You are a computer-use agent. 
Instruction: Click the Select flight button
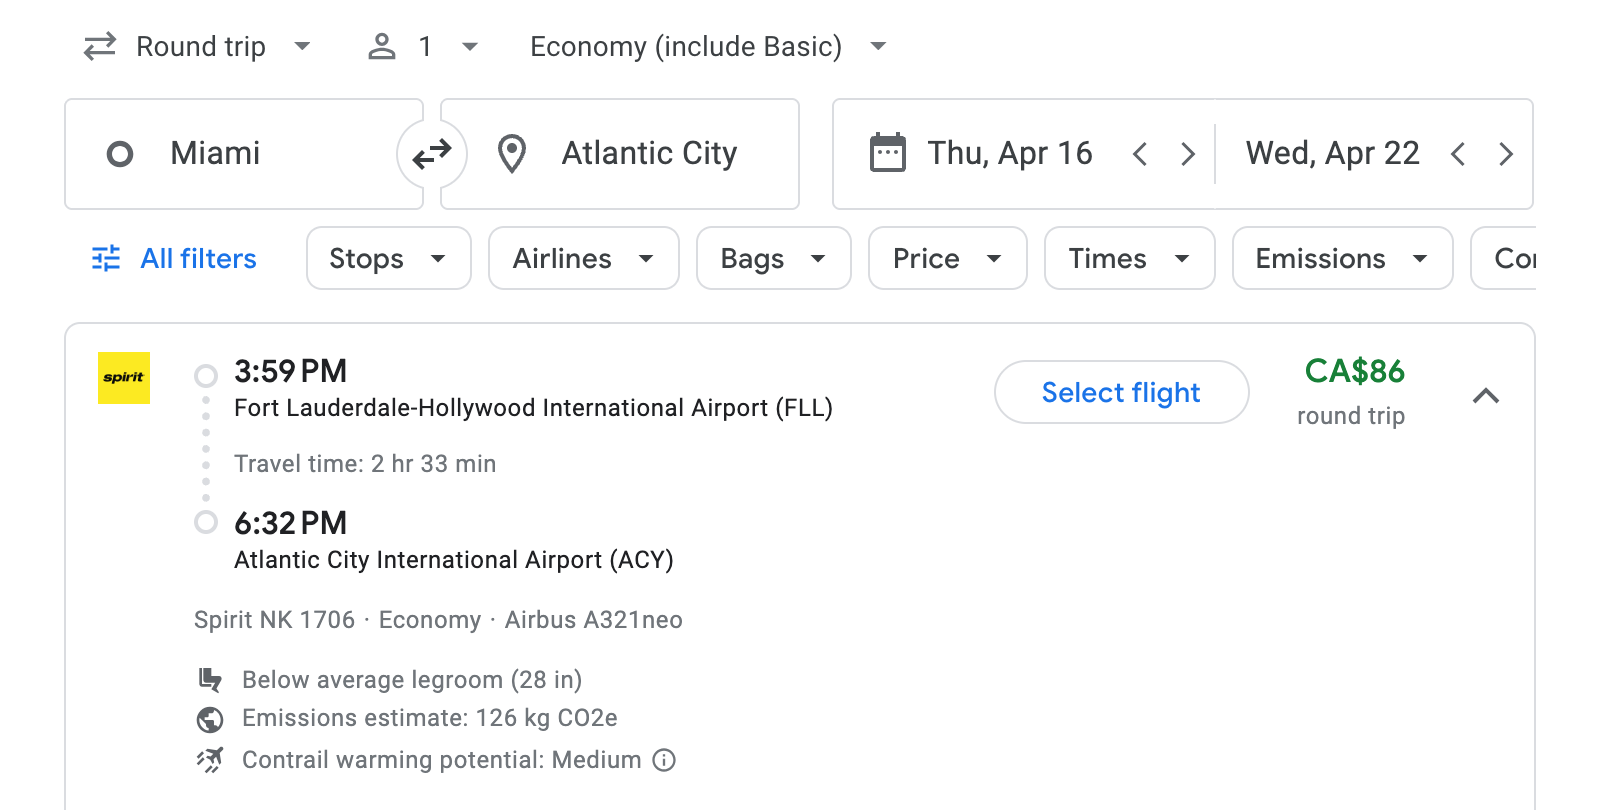1121,392
